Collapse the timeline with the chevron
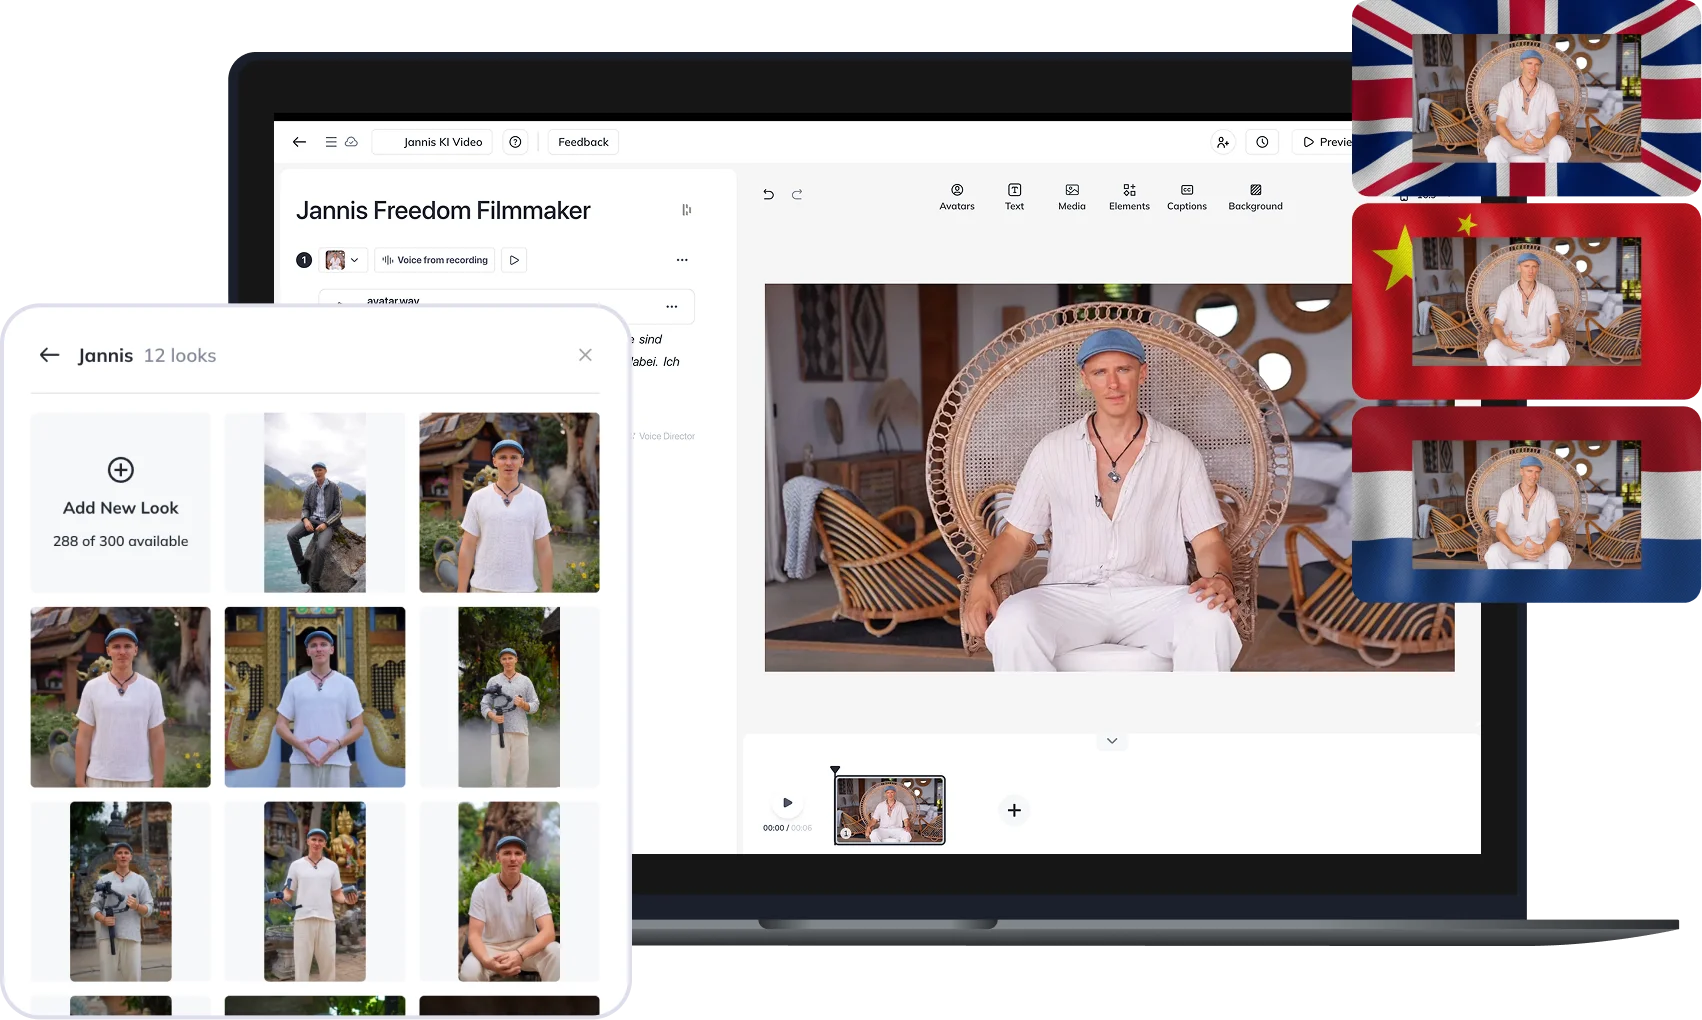Image resolution: width=1702 pixels, height=1020 pixels. point(1112,741)
